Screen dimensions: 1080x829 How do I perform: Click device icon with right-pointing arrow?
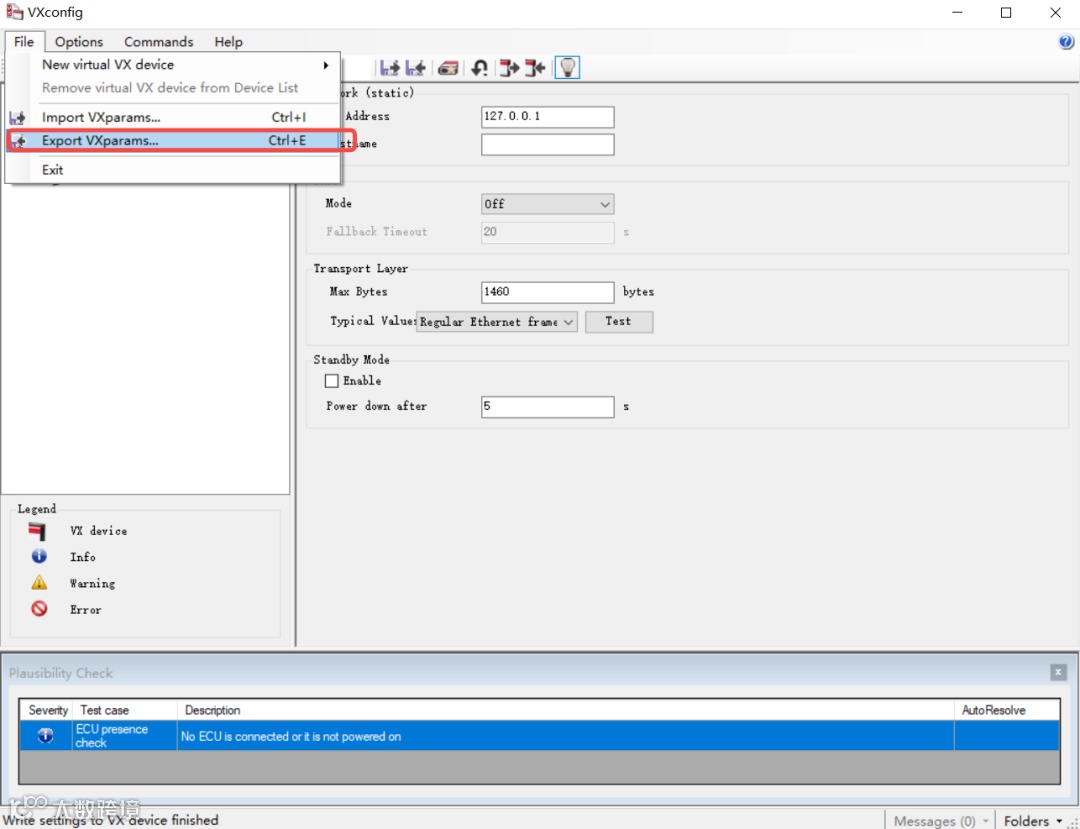[x=509, y=67]
